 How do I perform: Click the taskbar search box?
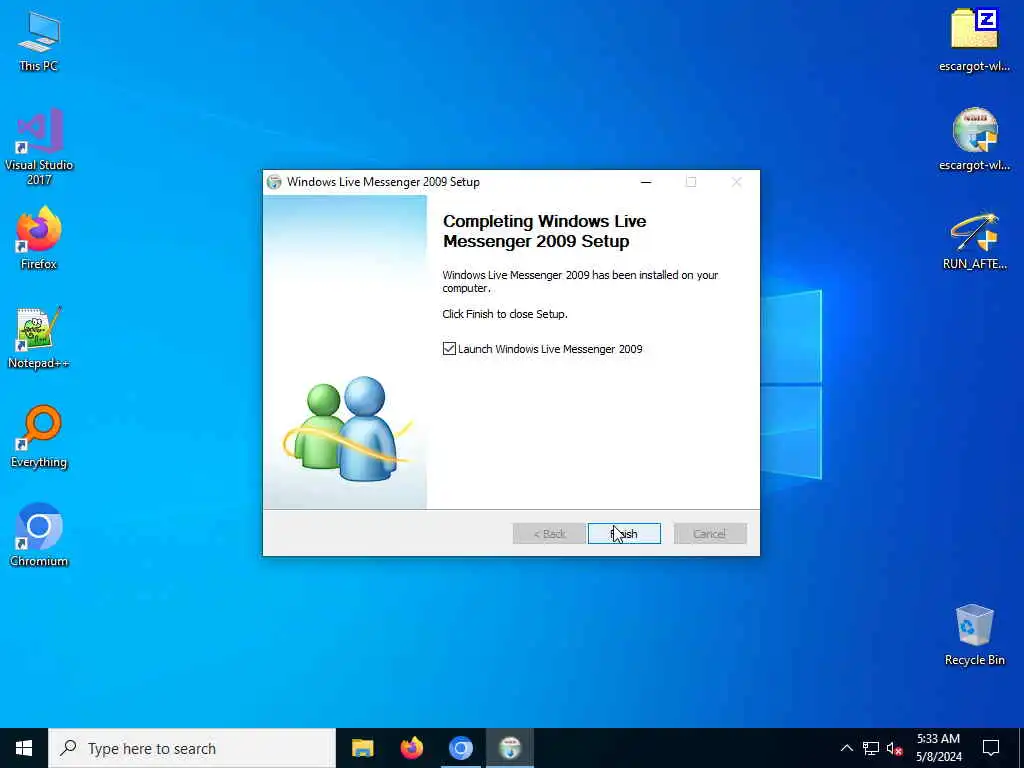click(x=192, y=748)
